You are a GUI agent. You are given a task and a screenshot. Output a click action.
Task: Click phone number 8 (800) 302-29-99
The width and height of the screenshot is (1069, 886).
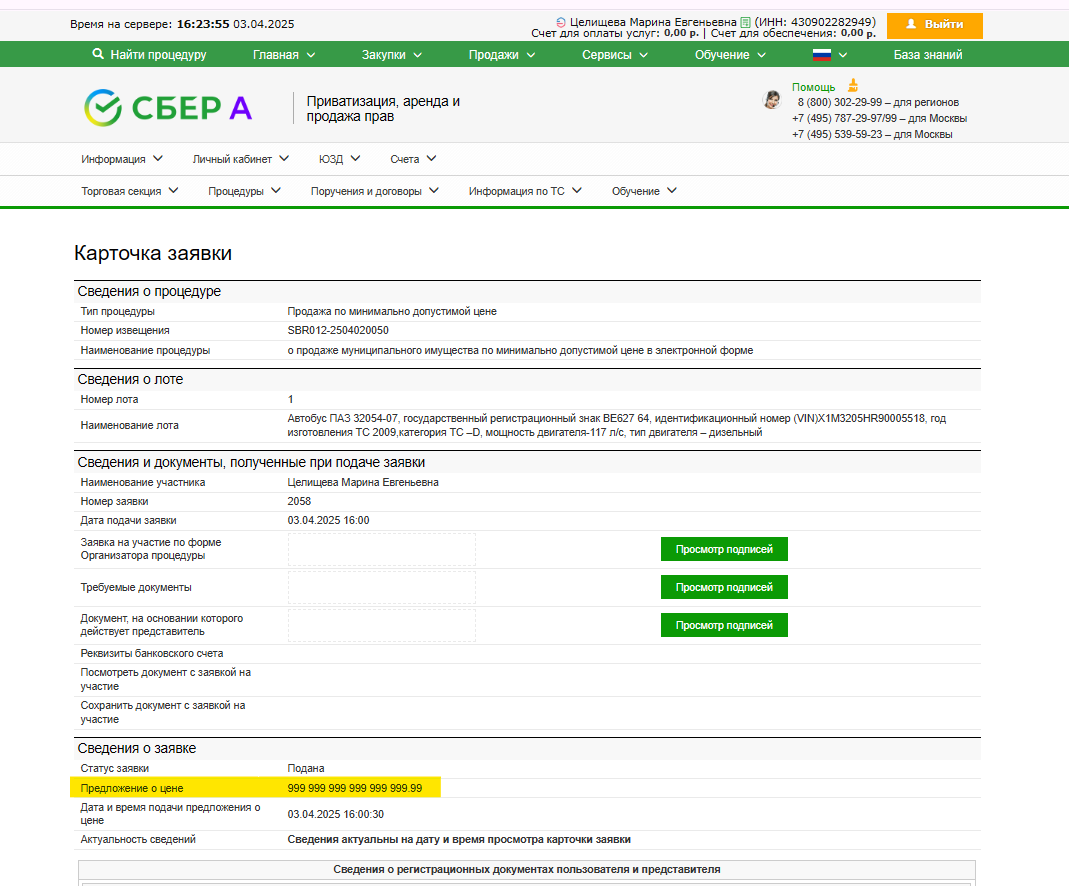point(840,102)
